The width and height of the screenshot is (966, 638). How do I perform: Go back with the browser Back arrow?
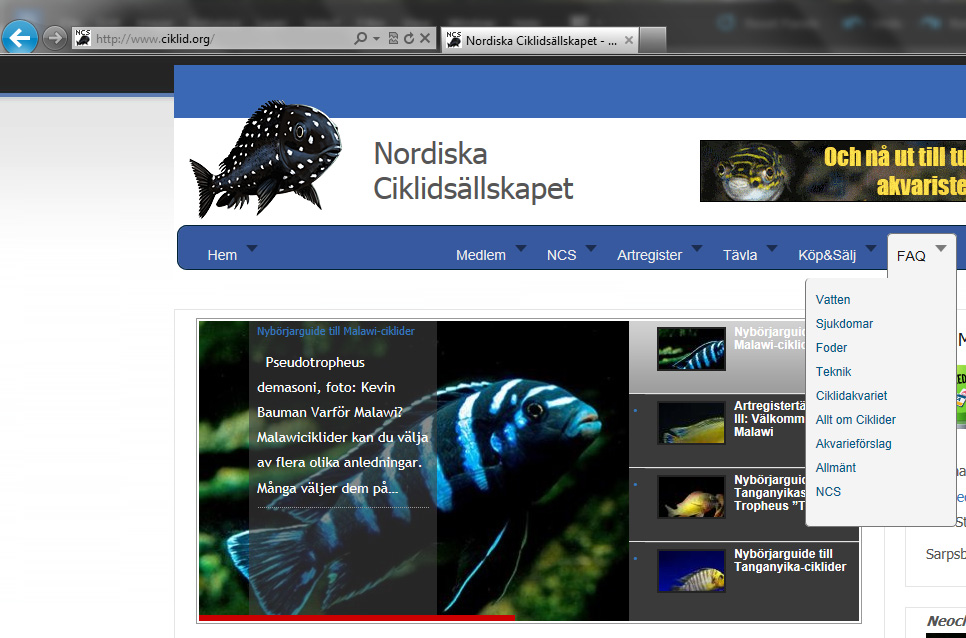pos(20,38)
